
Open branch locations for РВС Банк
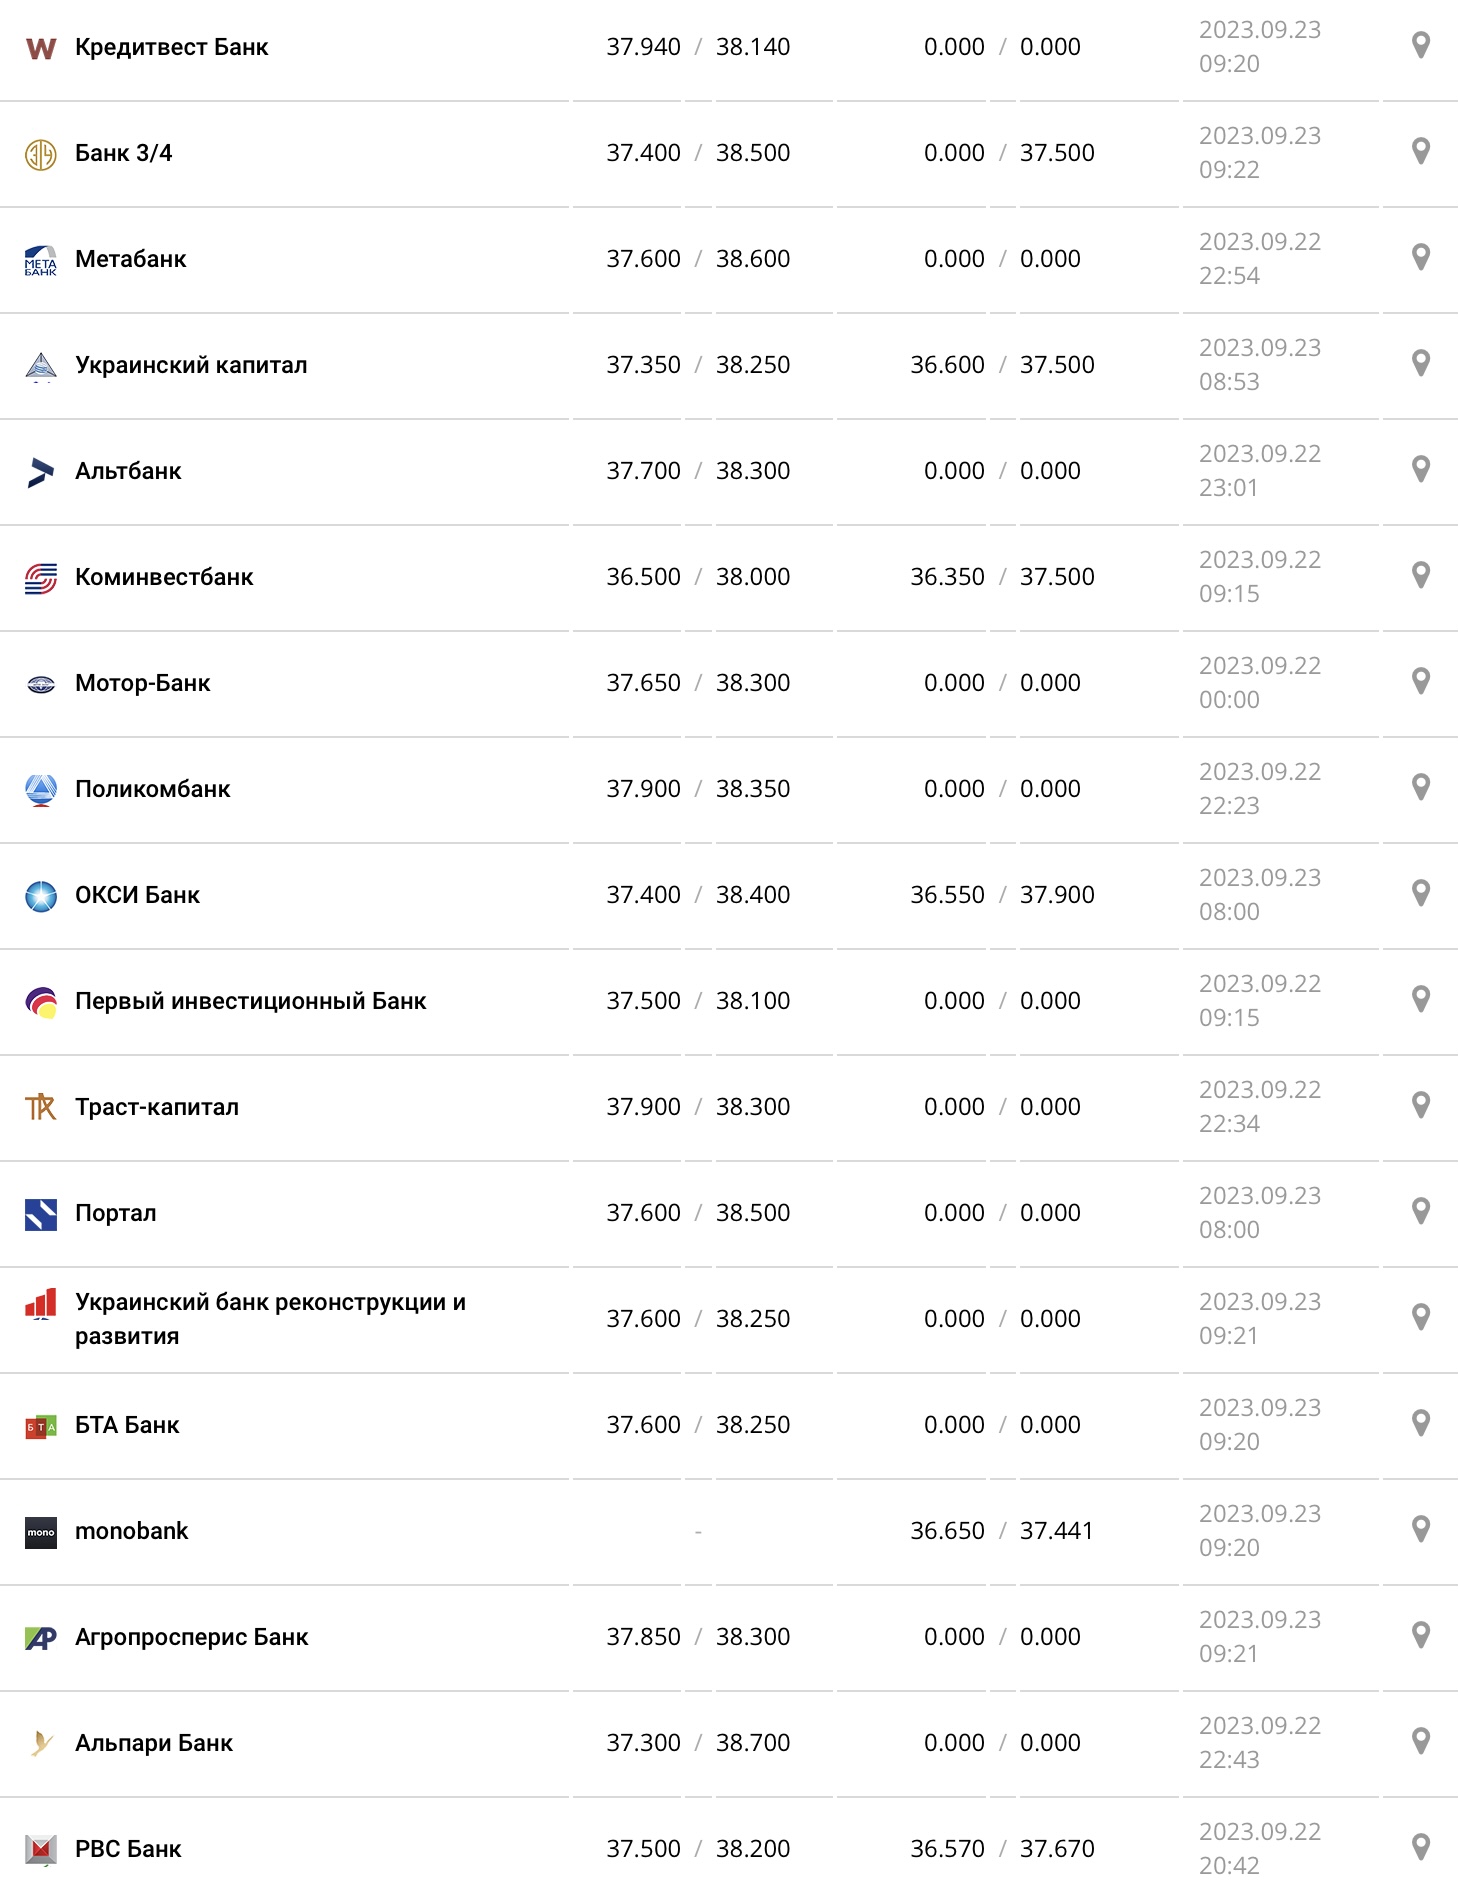pos(1419,1848)
